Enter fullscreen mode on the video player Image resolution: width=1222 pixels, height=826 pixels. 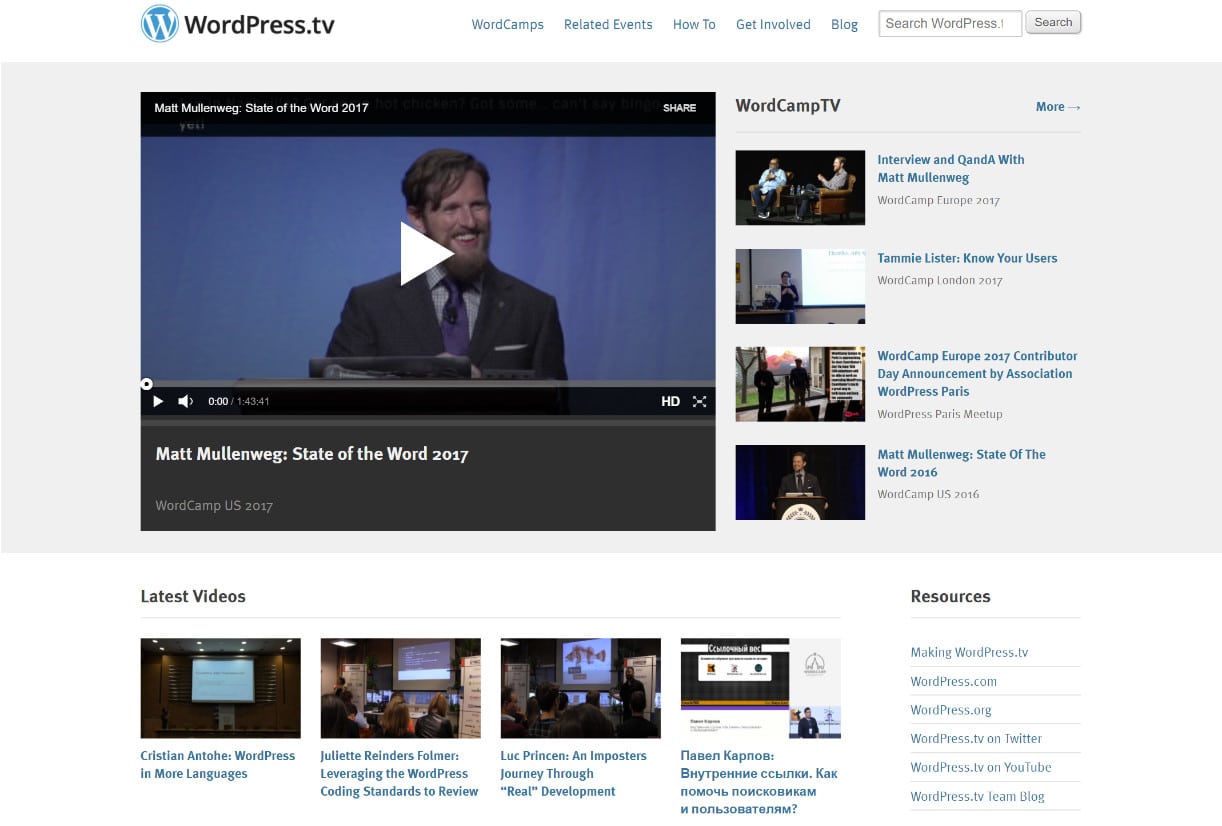[699, 401]
